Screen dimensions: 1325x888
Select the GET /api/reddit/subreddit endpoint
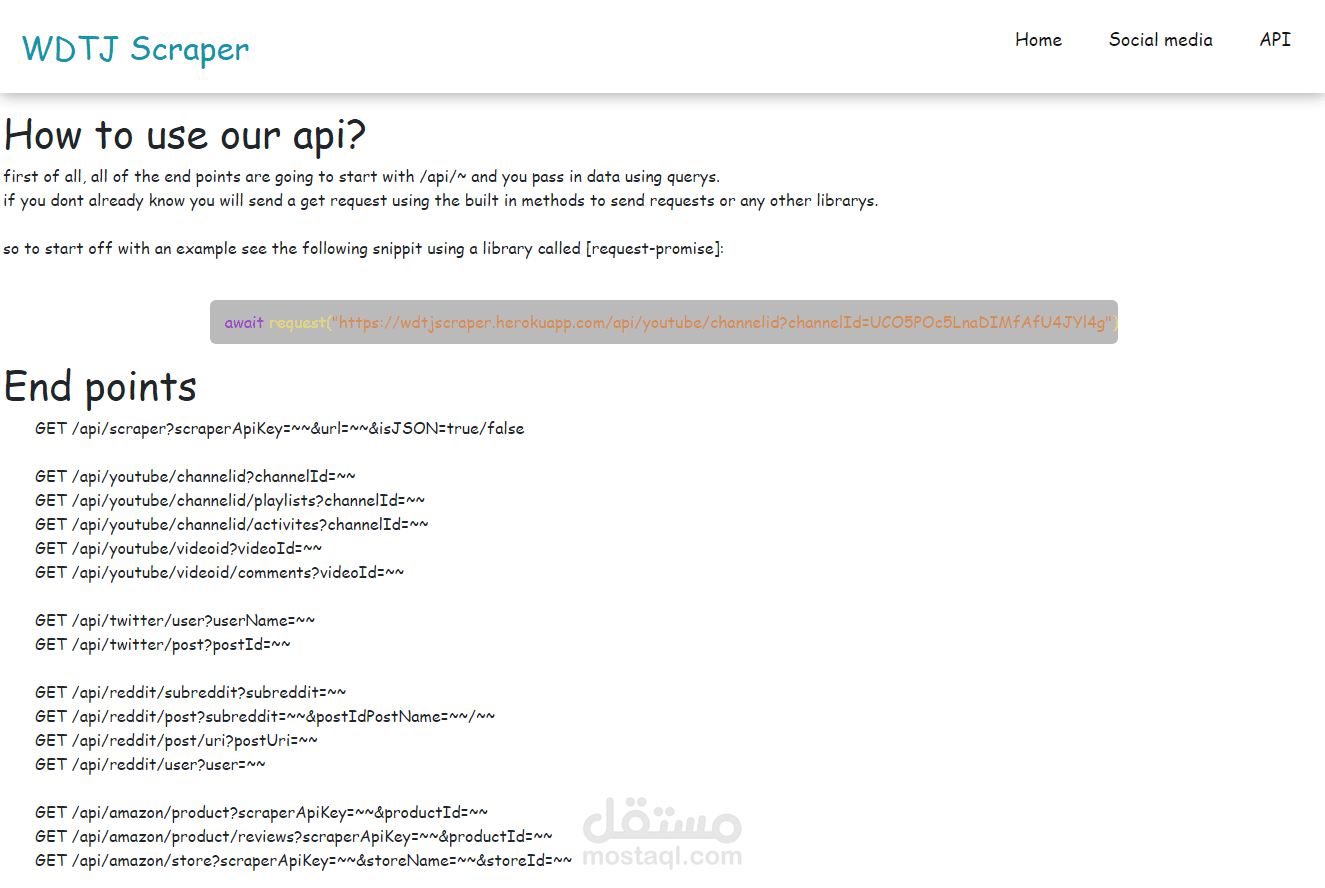pos(191,693)
